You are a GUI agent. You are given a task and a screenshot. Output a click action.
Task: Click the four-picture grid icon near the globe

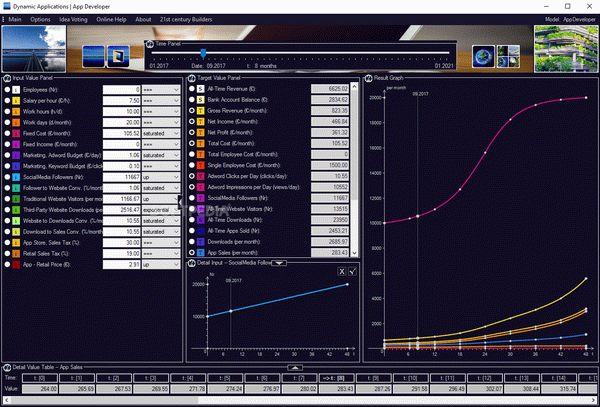tap(508, 57)
